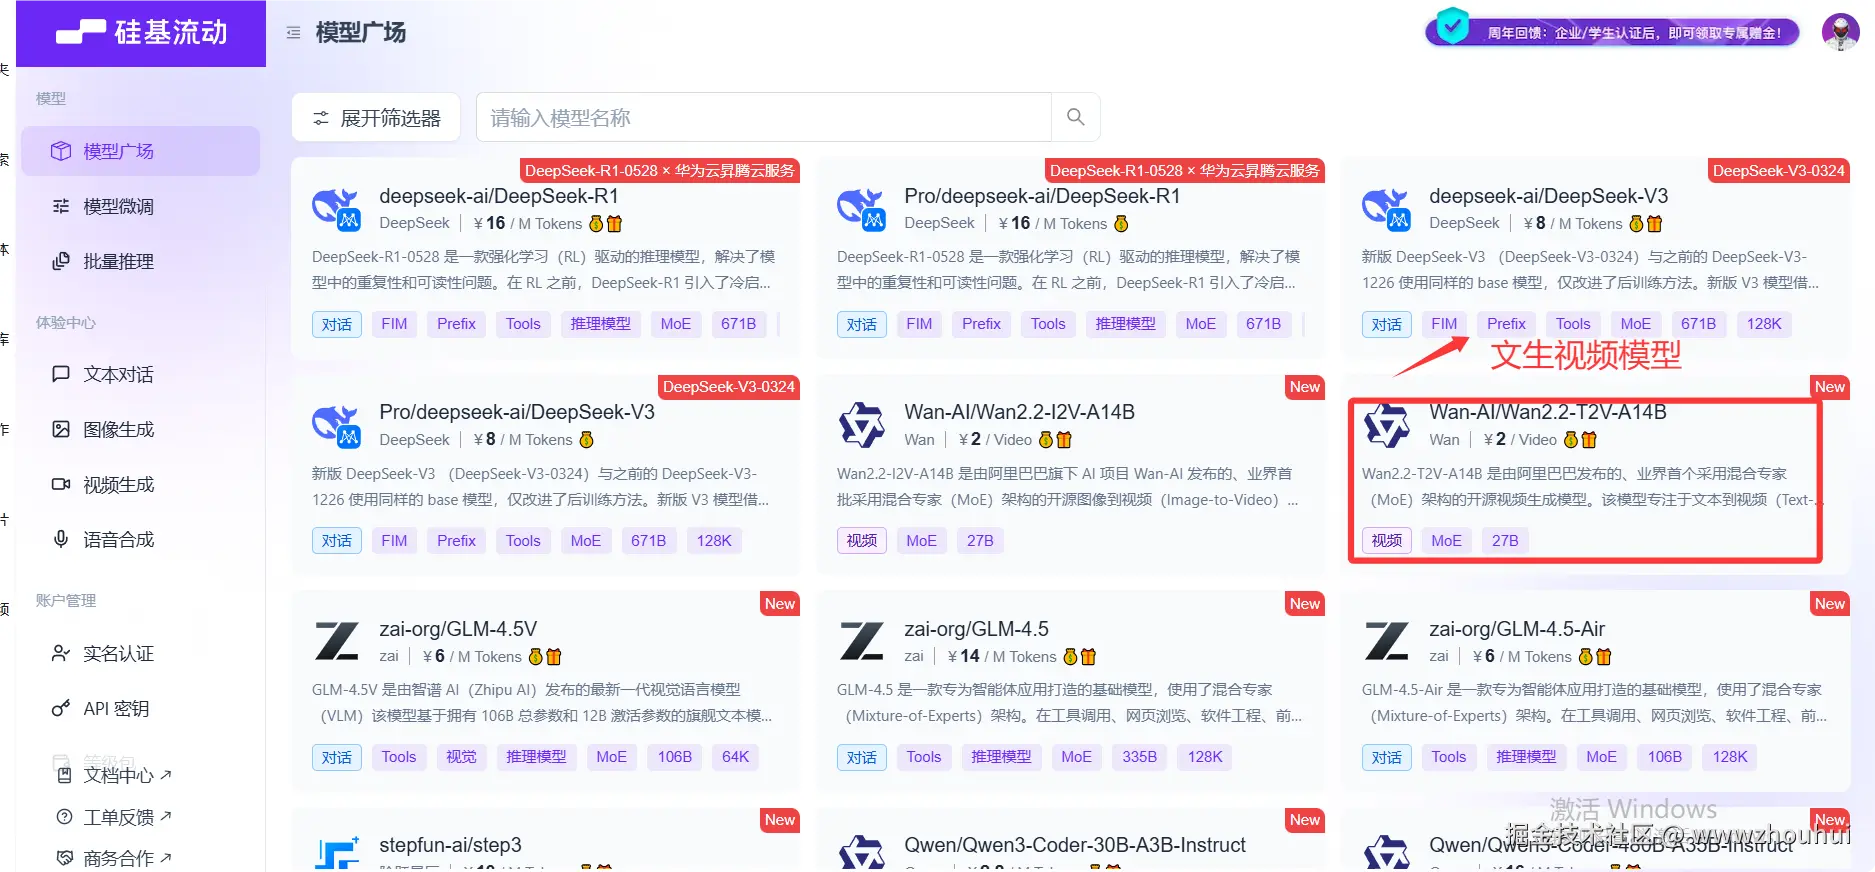This screenshot has width=1875, height=872.
Task: Click the coin icon on Pro/deepseek-ai/DeepSeek-R1 card
Action: pyautogui.click(x=1121, y=224)
